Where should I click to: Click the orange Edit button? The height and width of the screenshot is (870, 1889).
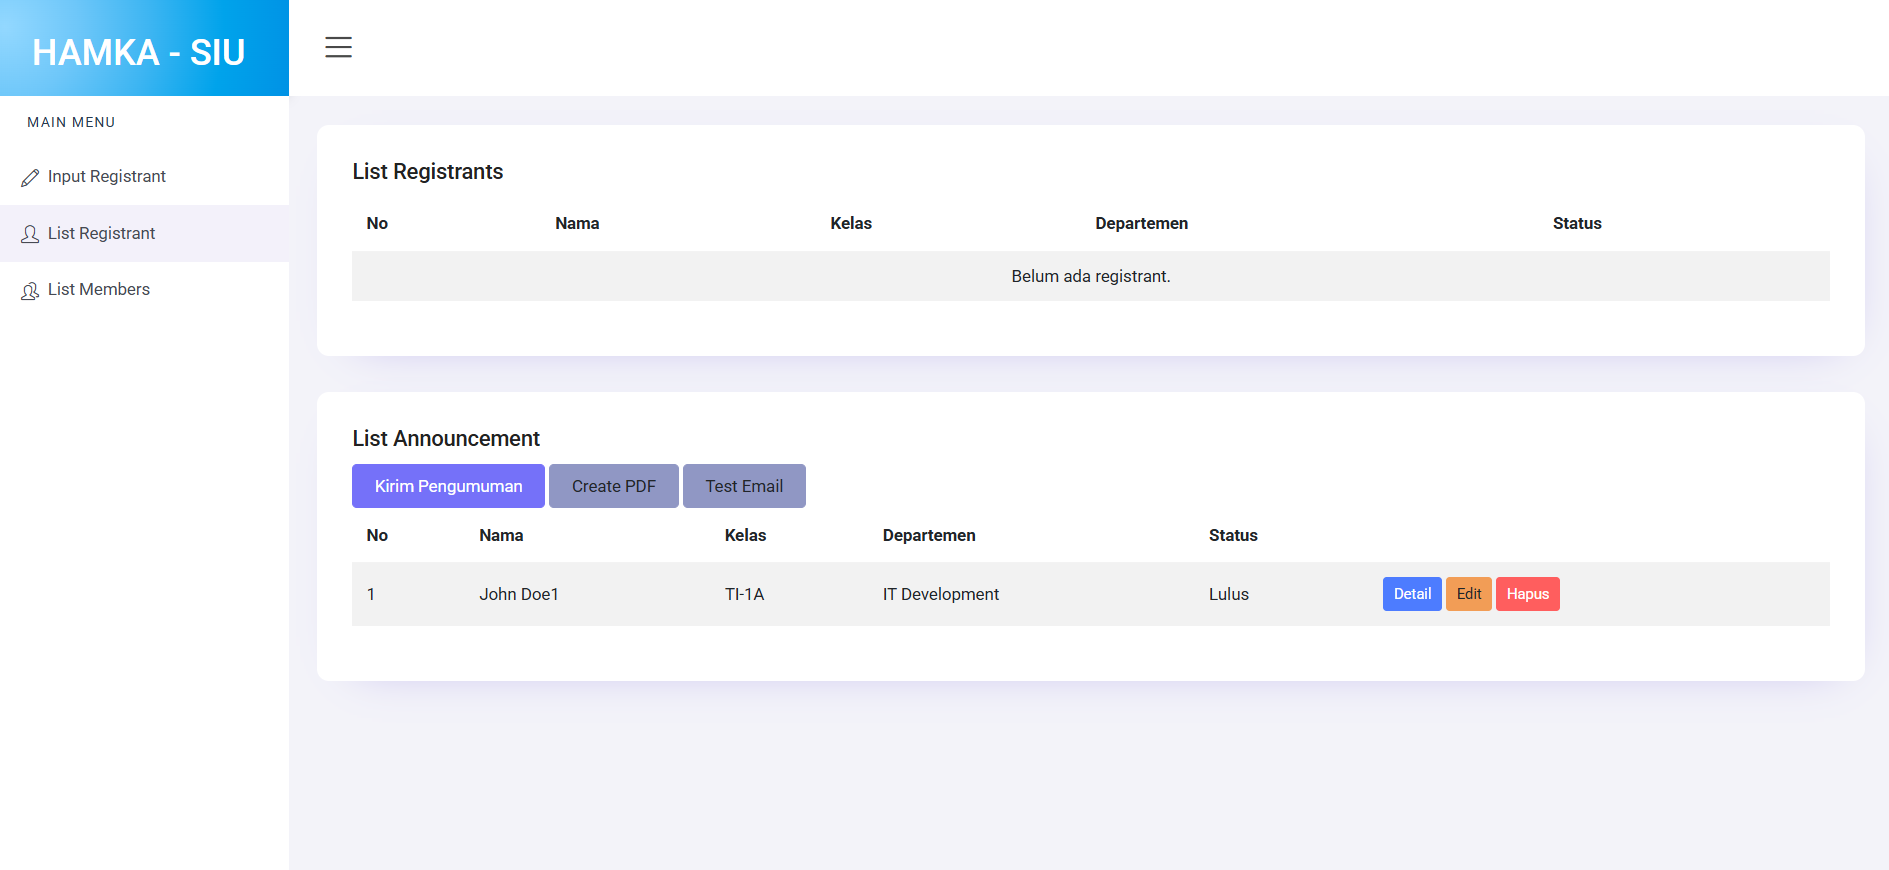click(1468, 594)
